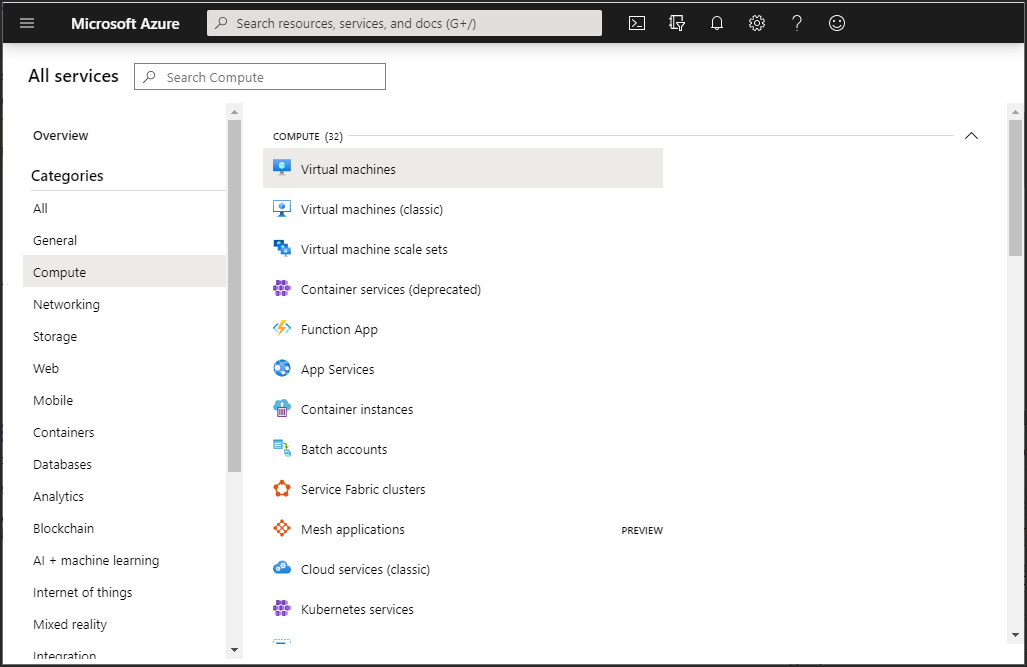Click the magnifier icon in Search Compute
The width and height of the screenshot is (1027, 667).
150,77
